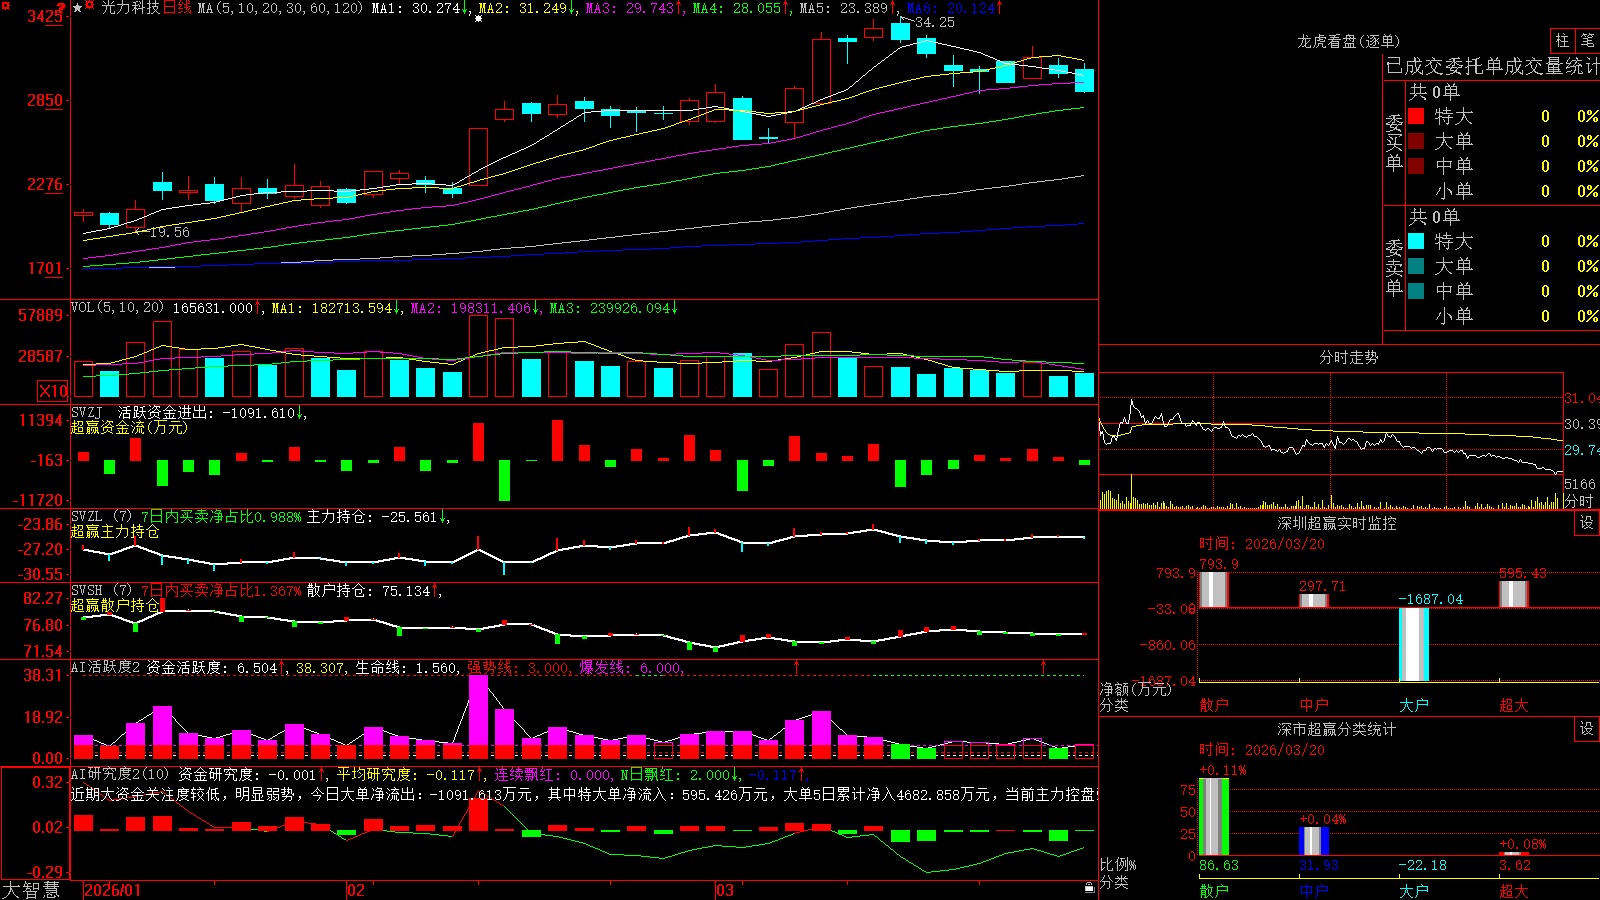Click the 02 month marker on the timeline
Image resolution: width=1600 pixels, height=900 pixels.
coord(355,890)
